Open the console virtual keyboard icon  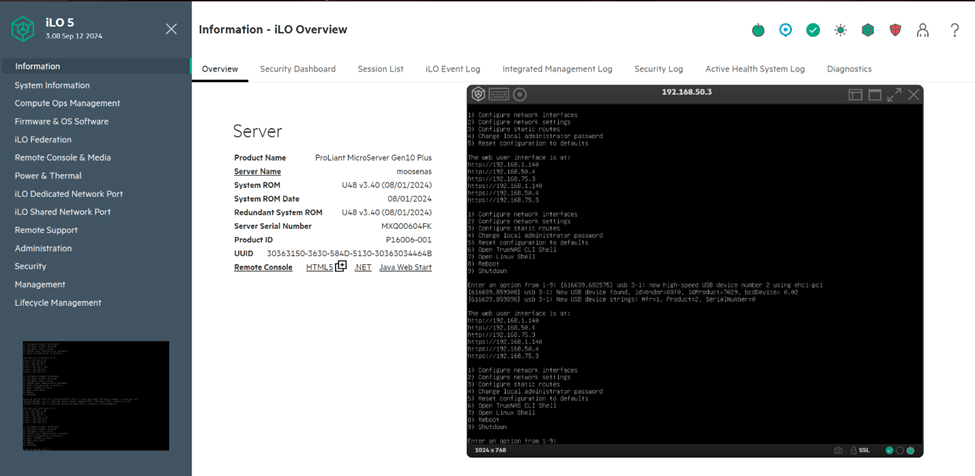(499, 94)
